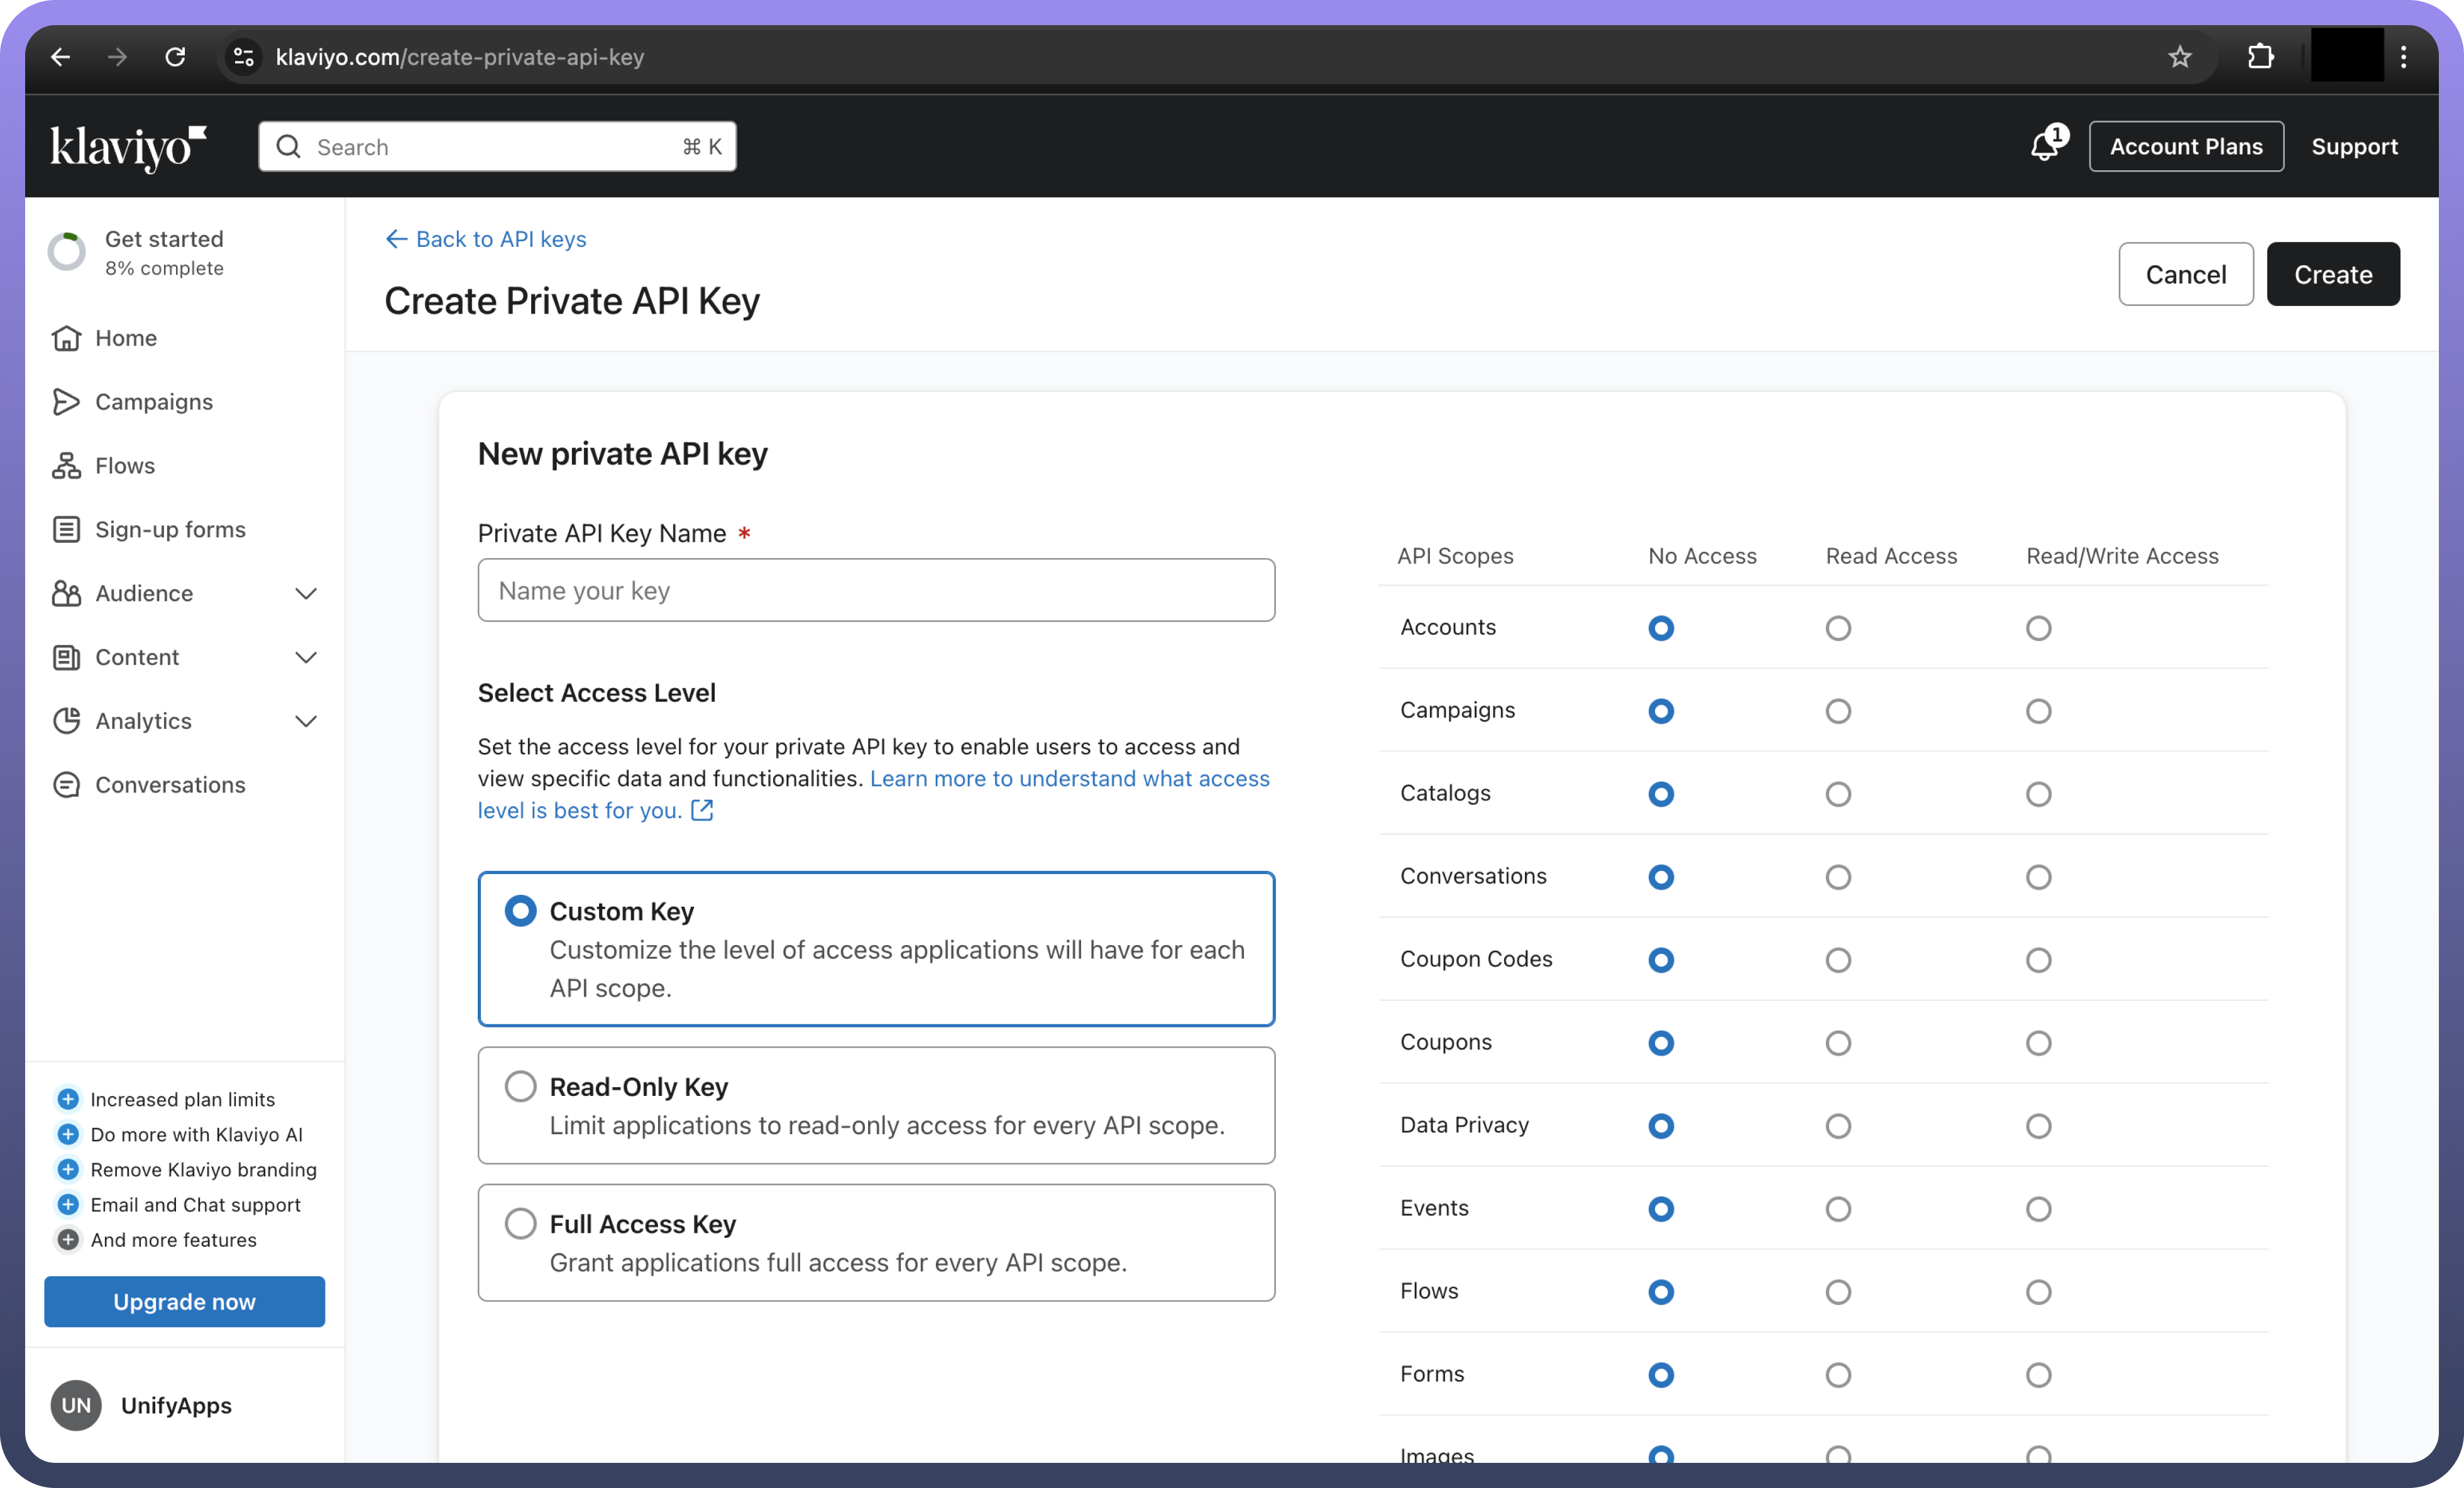2464x1488 pixels.
Task: Click the Create button
Action: 2332,274
